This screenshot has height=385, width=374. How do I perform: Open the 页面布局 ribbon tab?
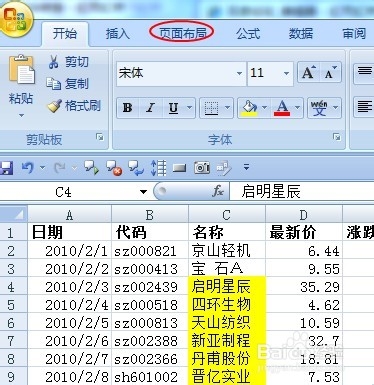[182, 33]
